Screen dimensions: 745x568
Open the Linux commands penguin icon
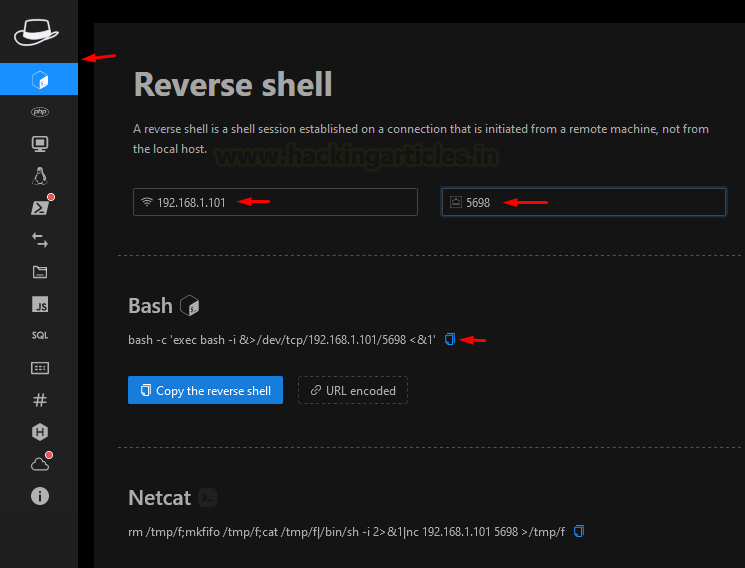[x=40, y=176]
